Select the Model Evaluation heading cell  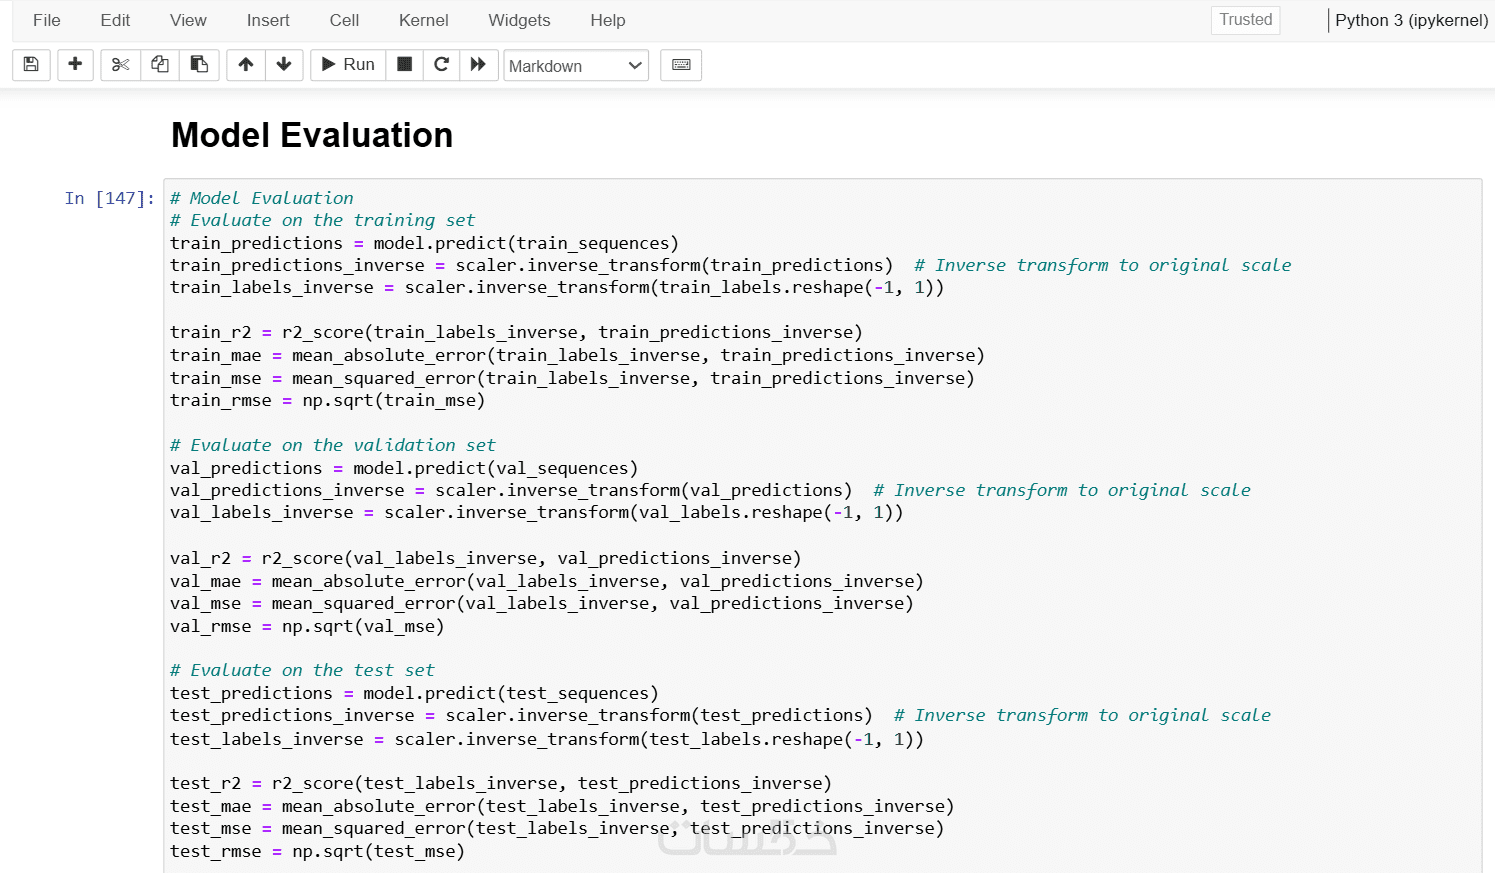tap(312, 135)
